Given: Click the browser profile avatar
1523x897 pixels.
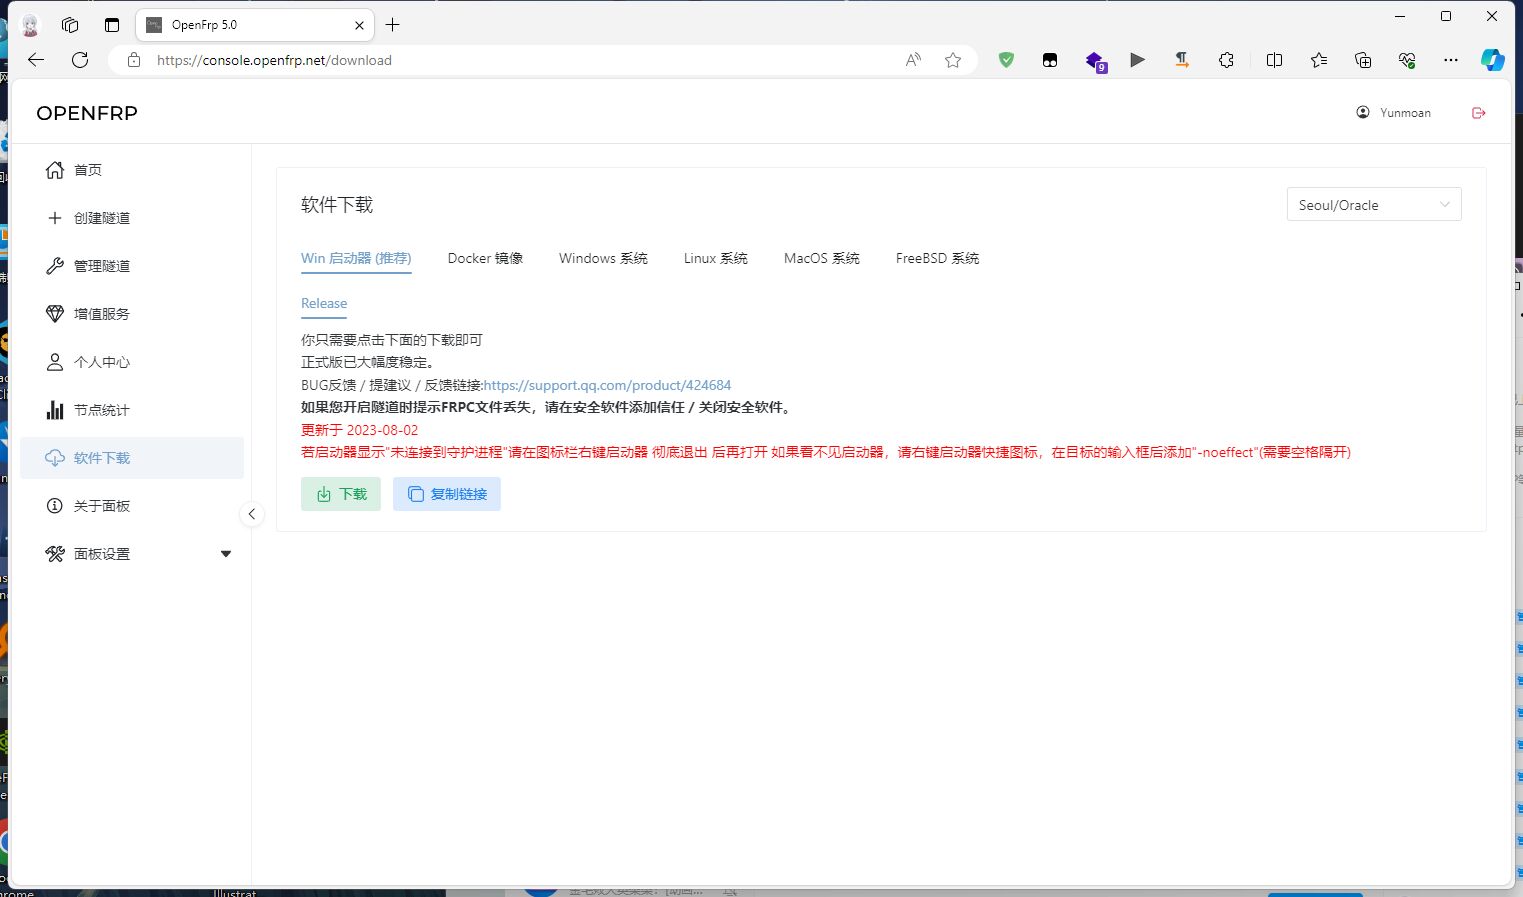Looking at the screenshot, I should coord(30,25).
